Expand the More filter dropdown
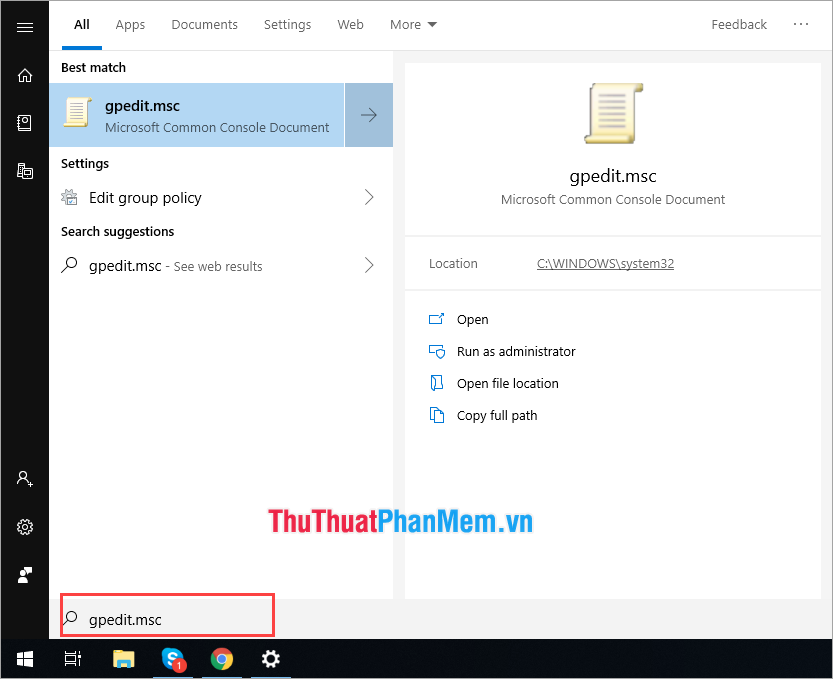The image size is (833, 679). 413,24
